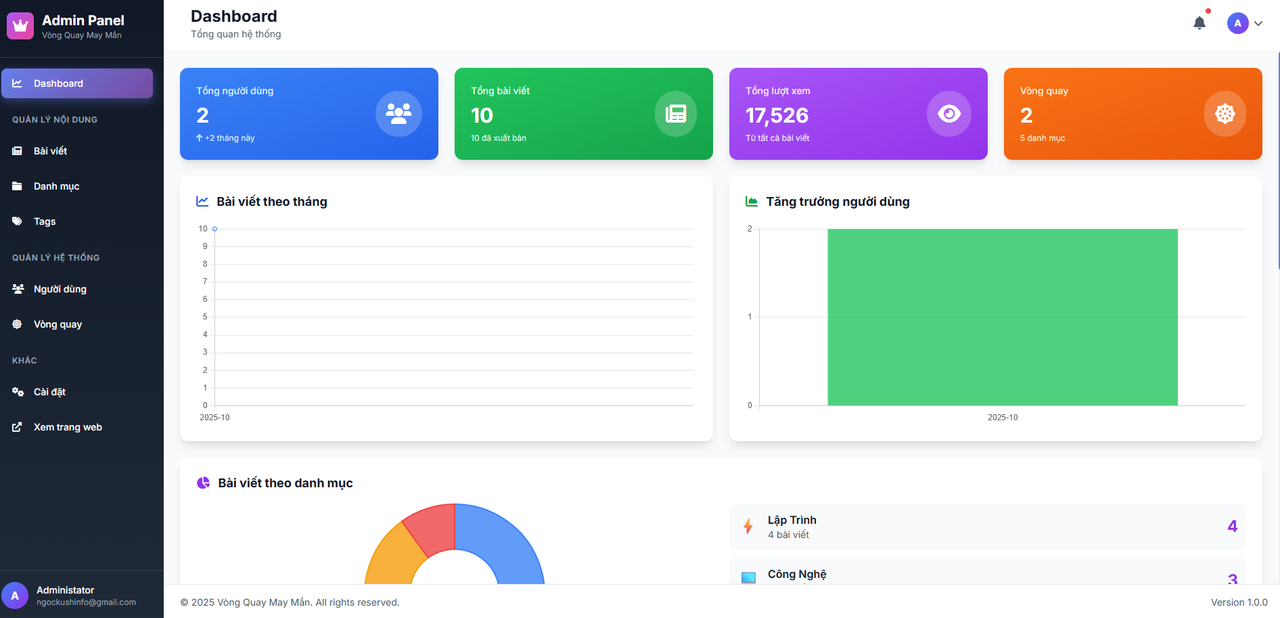Click the external link icon by Xem trang web
This screenshot has width=1280, height=618.
pyautogui.click(x=17, y=427)
